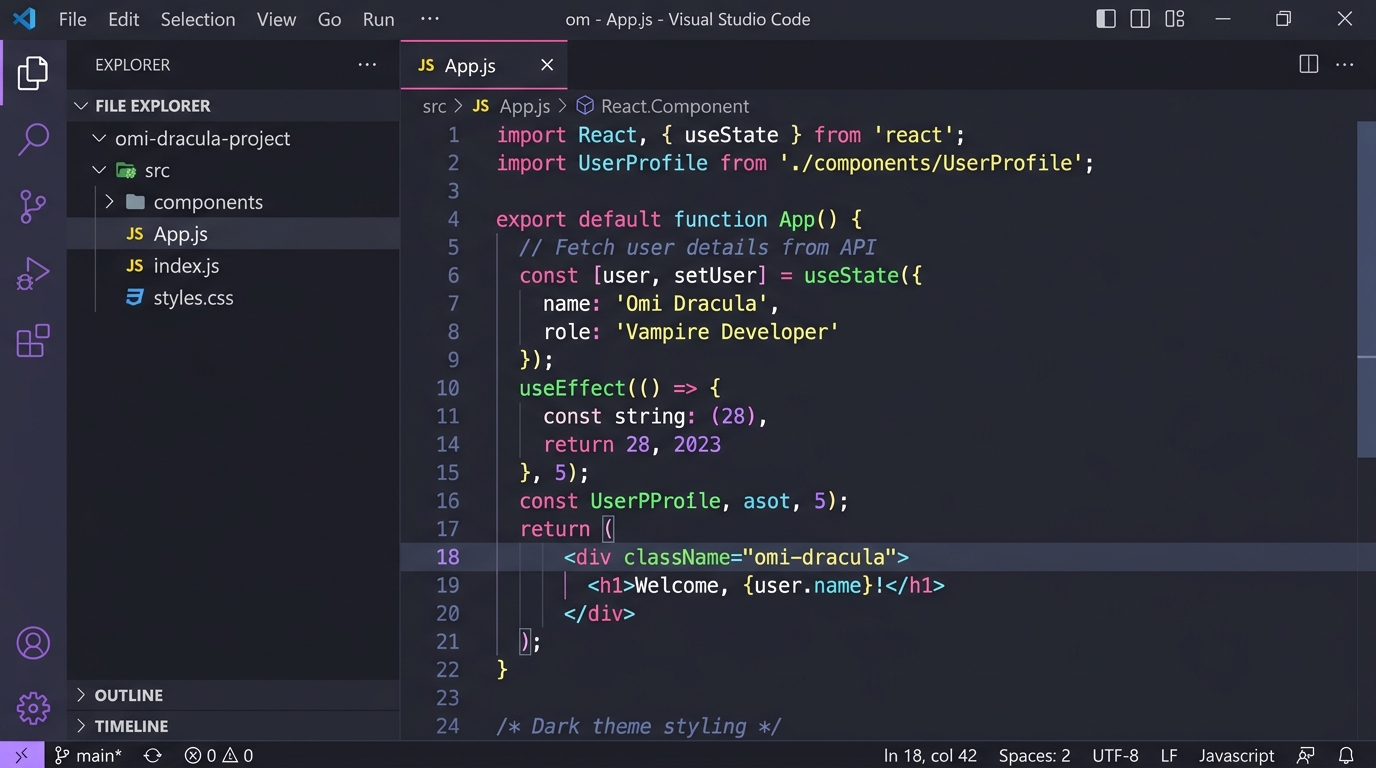Click the Javascript language mode

tap(1237, 756)
